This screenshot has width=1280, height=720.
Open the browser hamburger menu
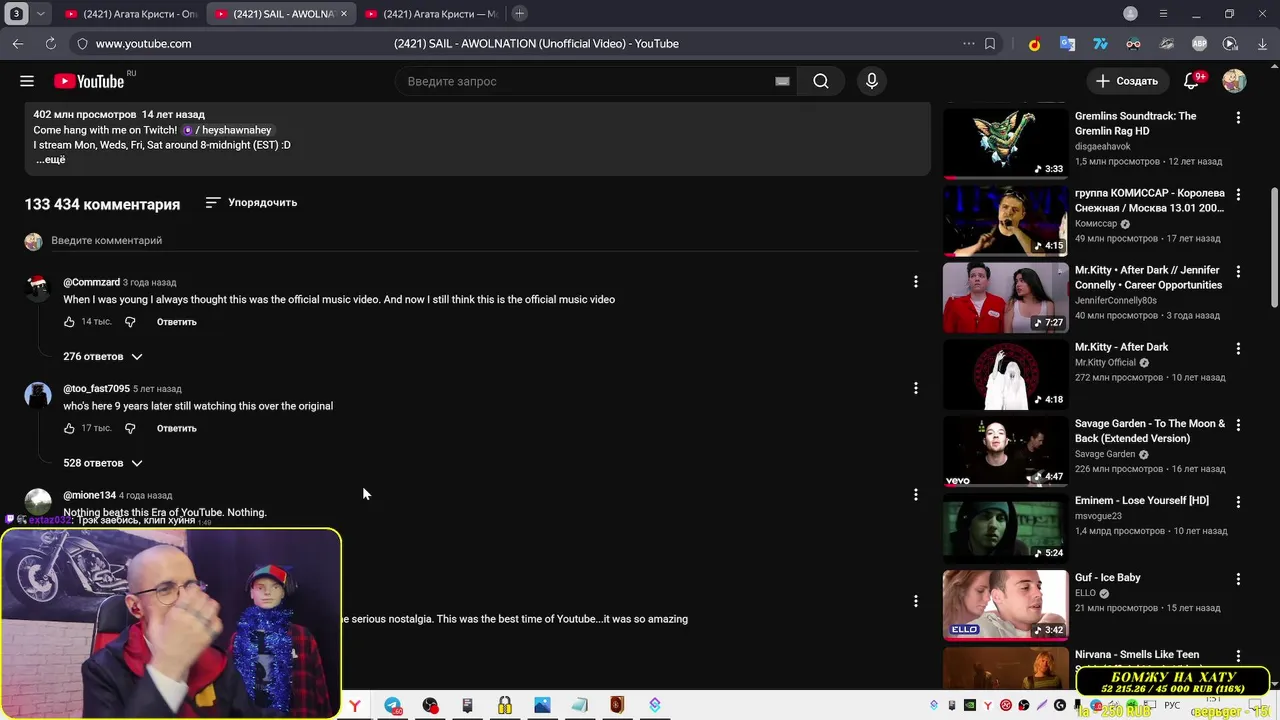[1163, 14]
